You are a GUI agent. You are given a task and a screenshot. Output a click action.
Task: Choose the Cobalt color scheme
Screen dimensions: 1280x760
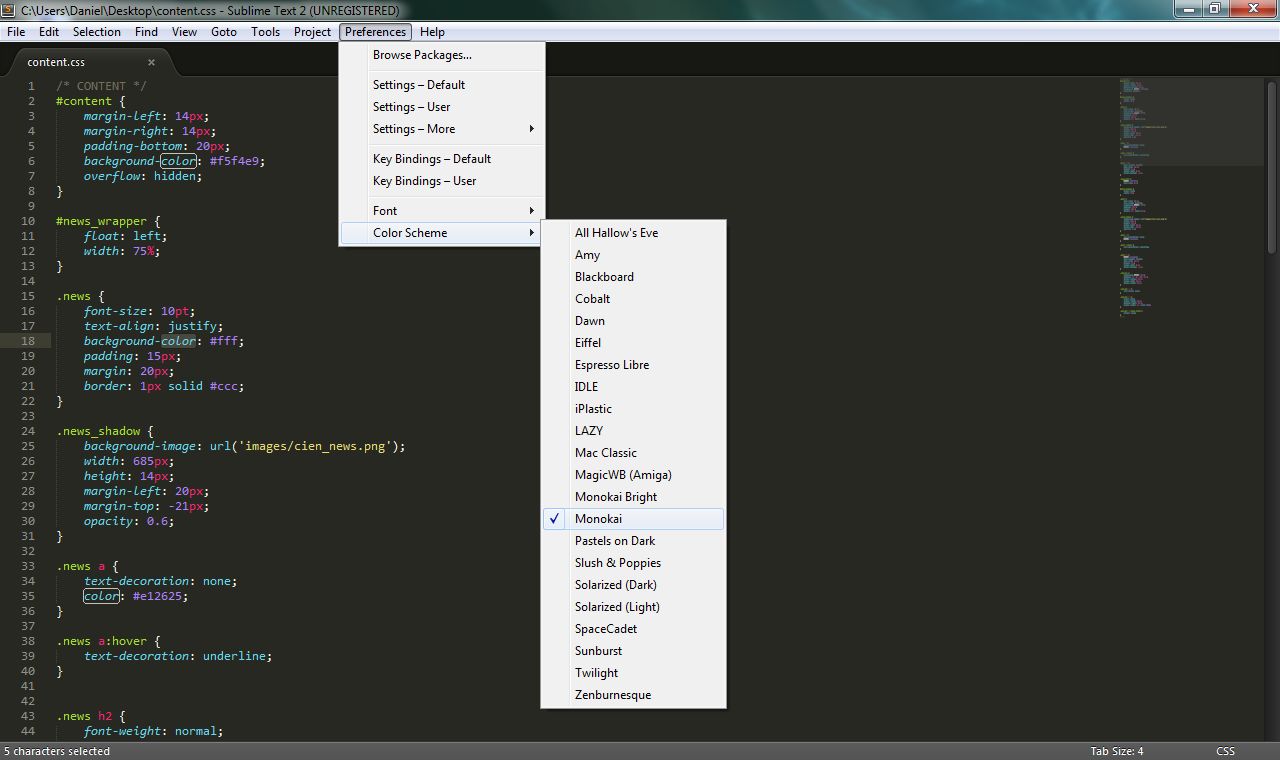[633, 299]
